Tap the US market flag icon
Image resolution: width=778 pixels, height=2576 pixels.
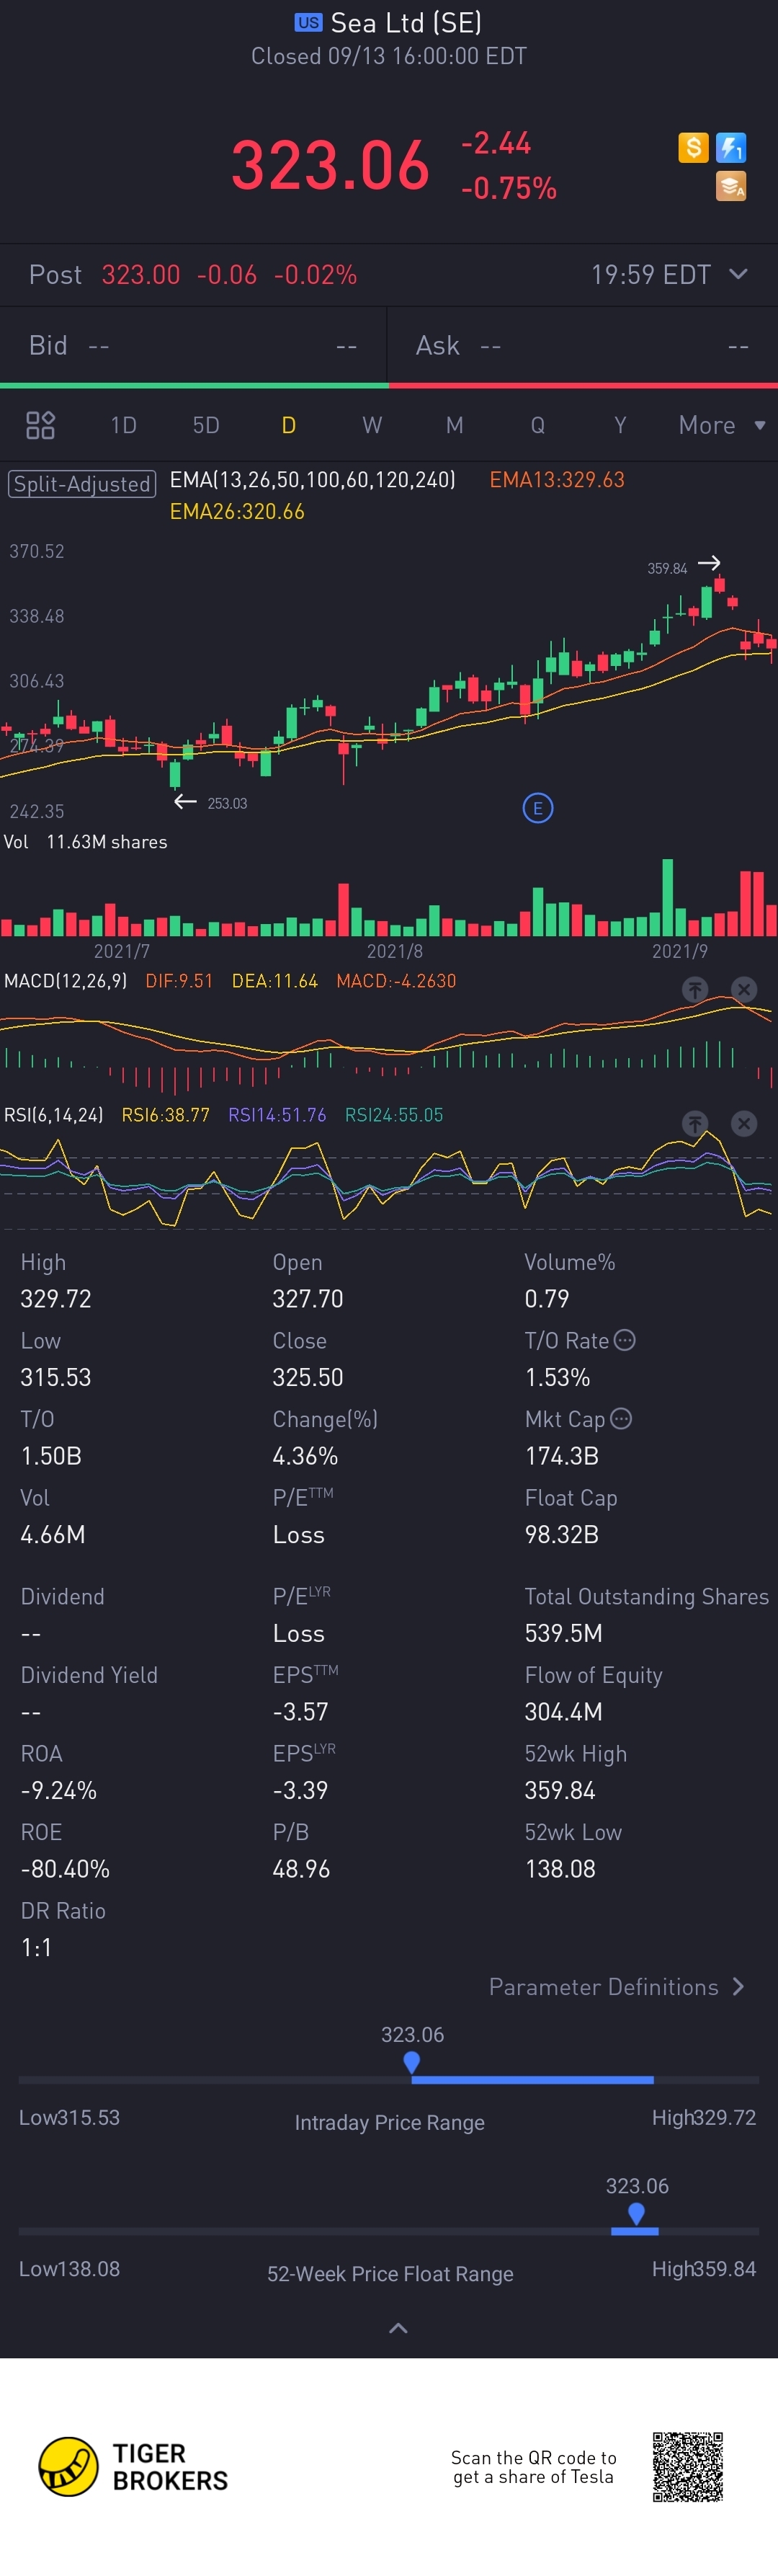click(308, 22)
